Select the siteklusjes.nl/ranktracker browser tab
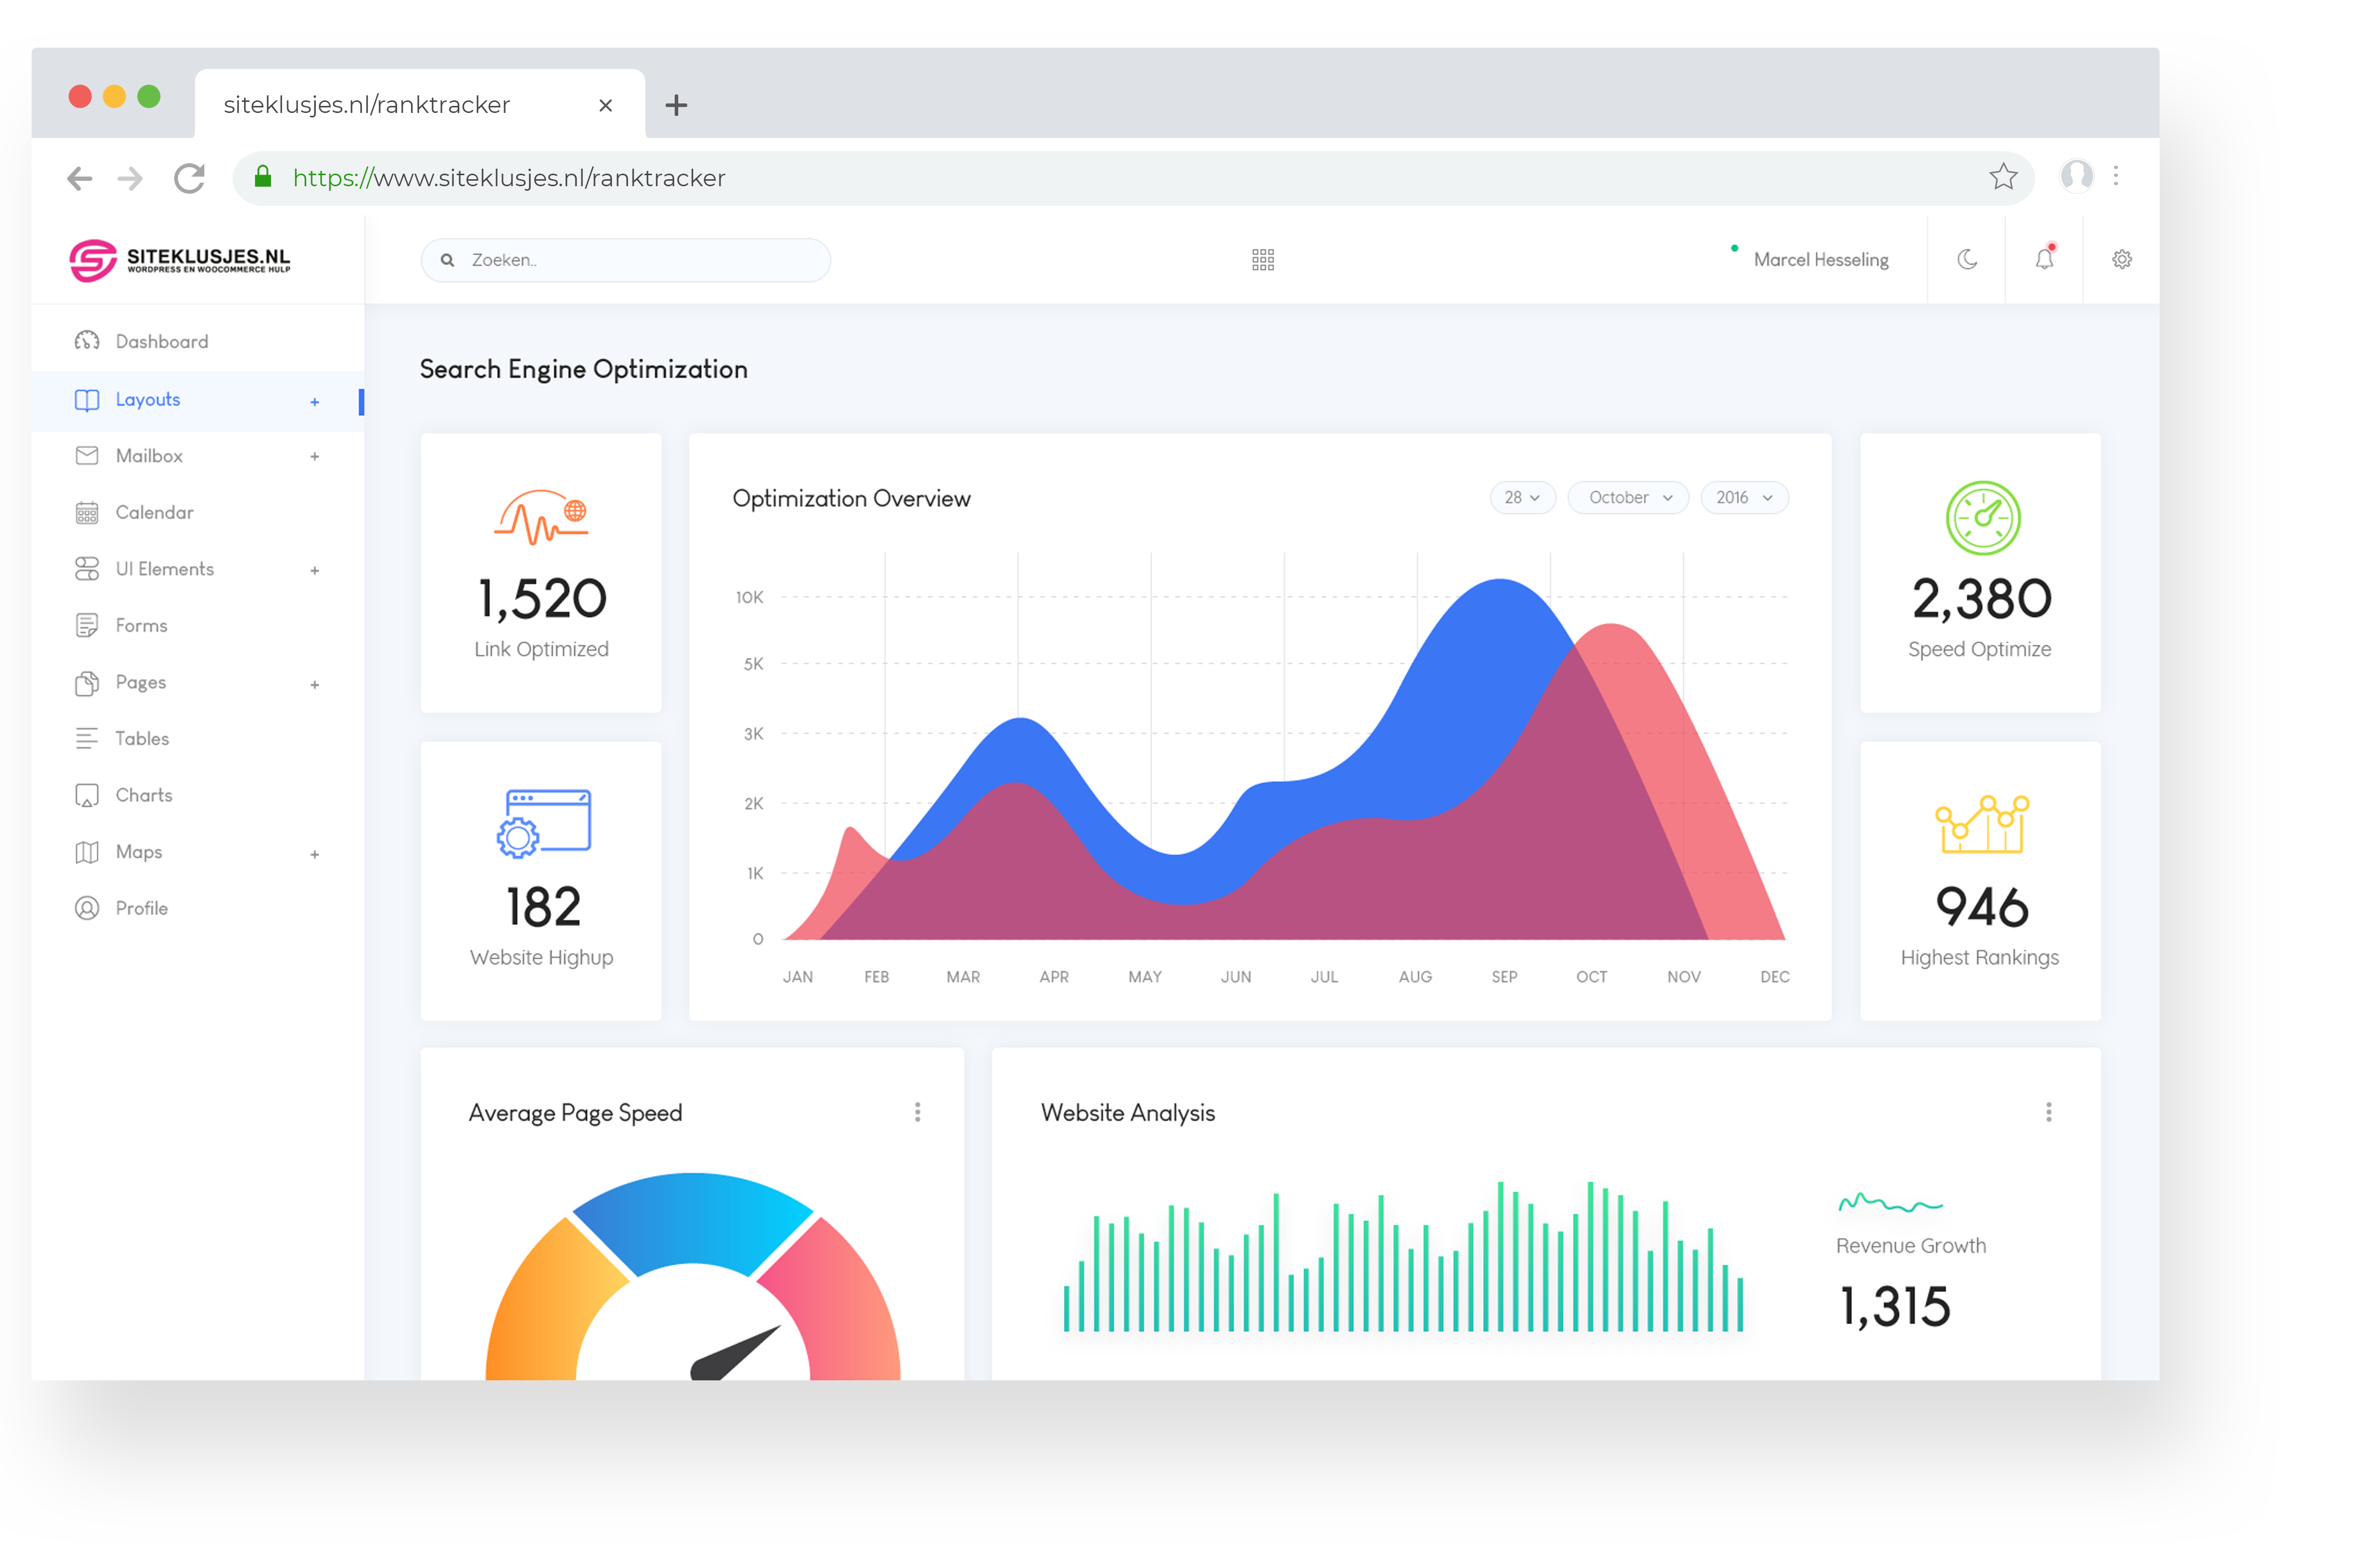Viewport: 2380px width, 1547px height. [420, 104]
